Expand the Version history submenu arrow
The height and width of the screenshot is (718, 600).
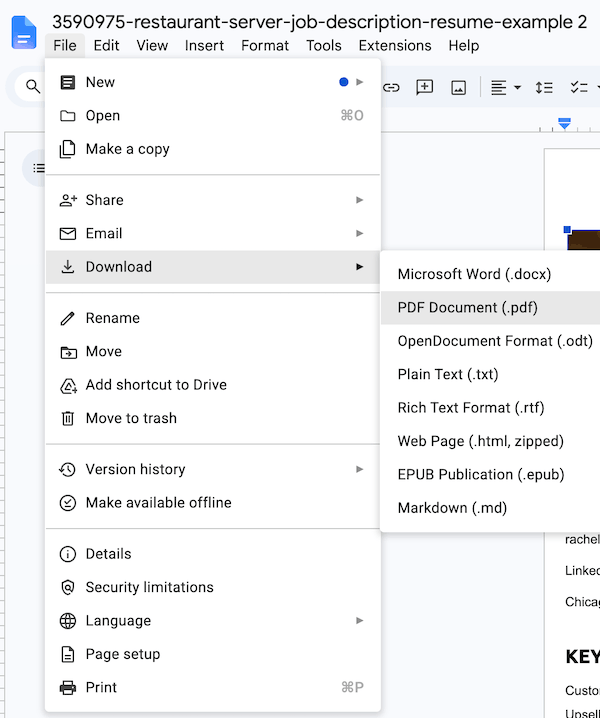click(x=360, y=469)
